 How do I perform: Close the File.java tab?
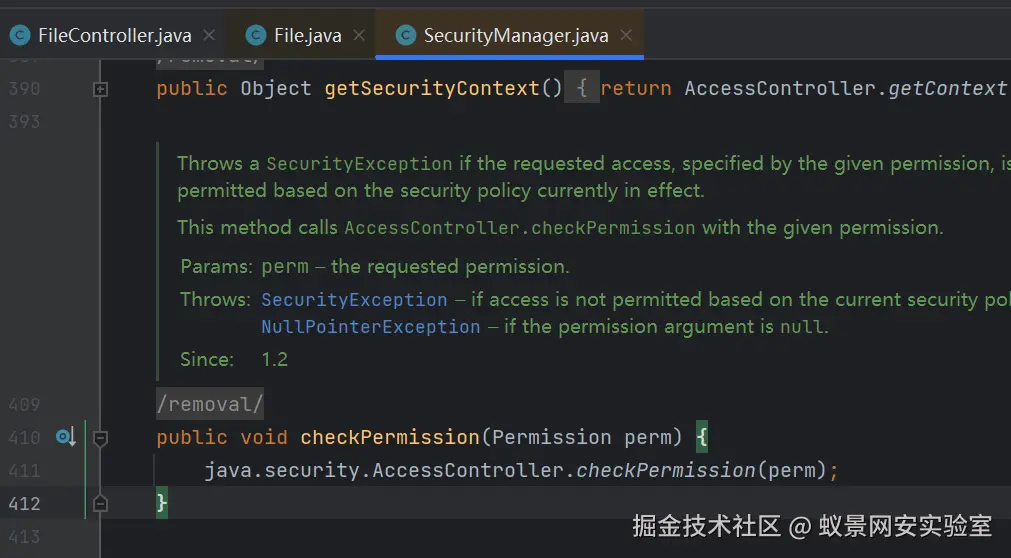359,36
